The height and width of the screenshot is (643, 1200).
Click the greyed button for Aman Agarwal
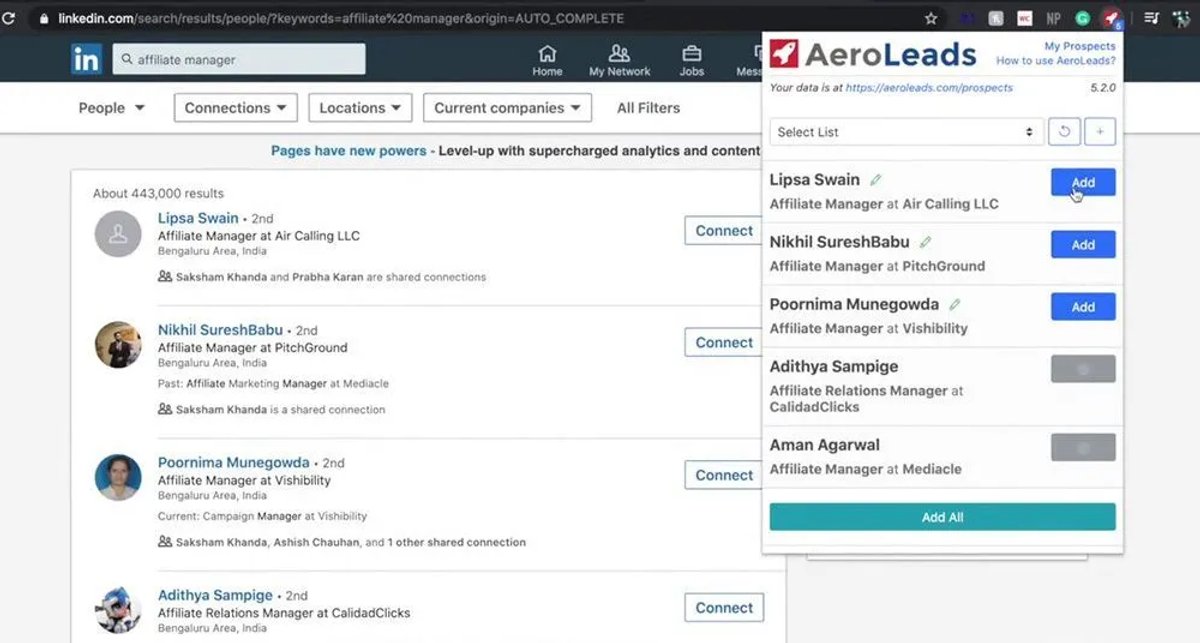tap(1083, 447)
